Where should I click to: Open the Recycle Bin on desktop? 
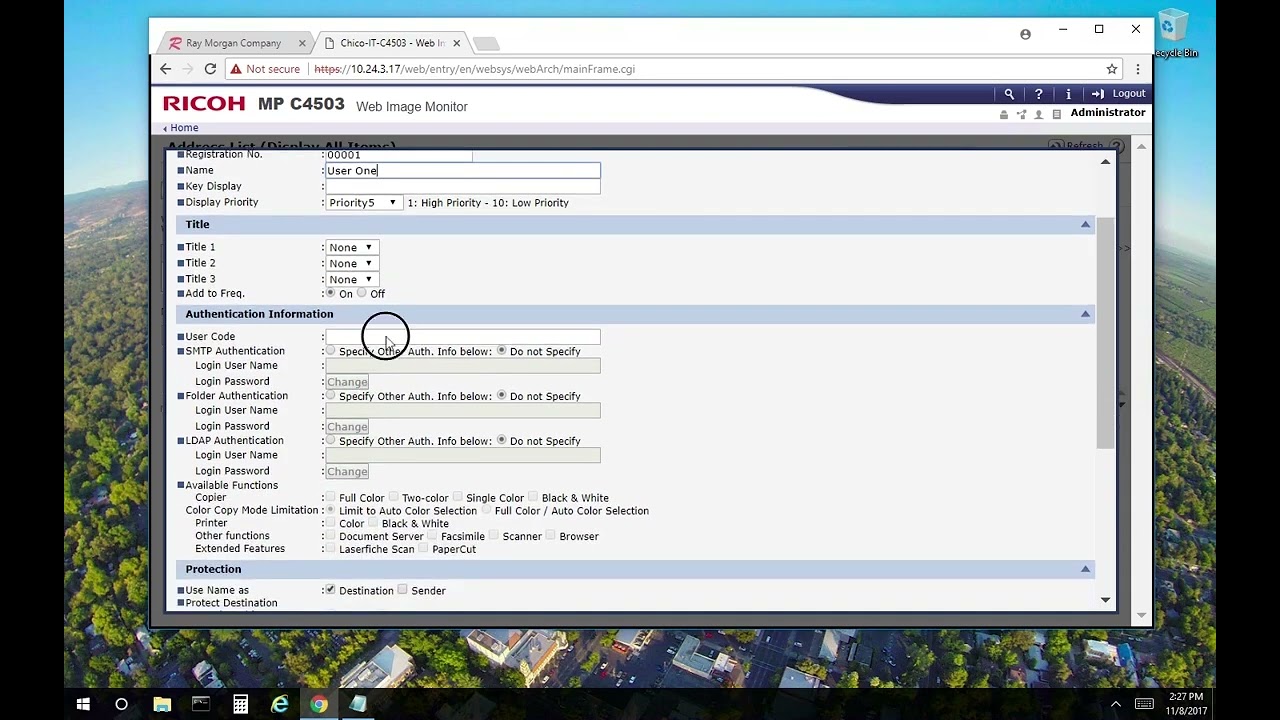(1174, 33)
